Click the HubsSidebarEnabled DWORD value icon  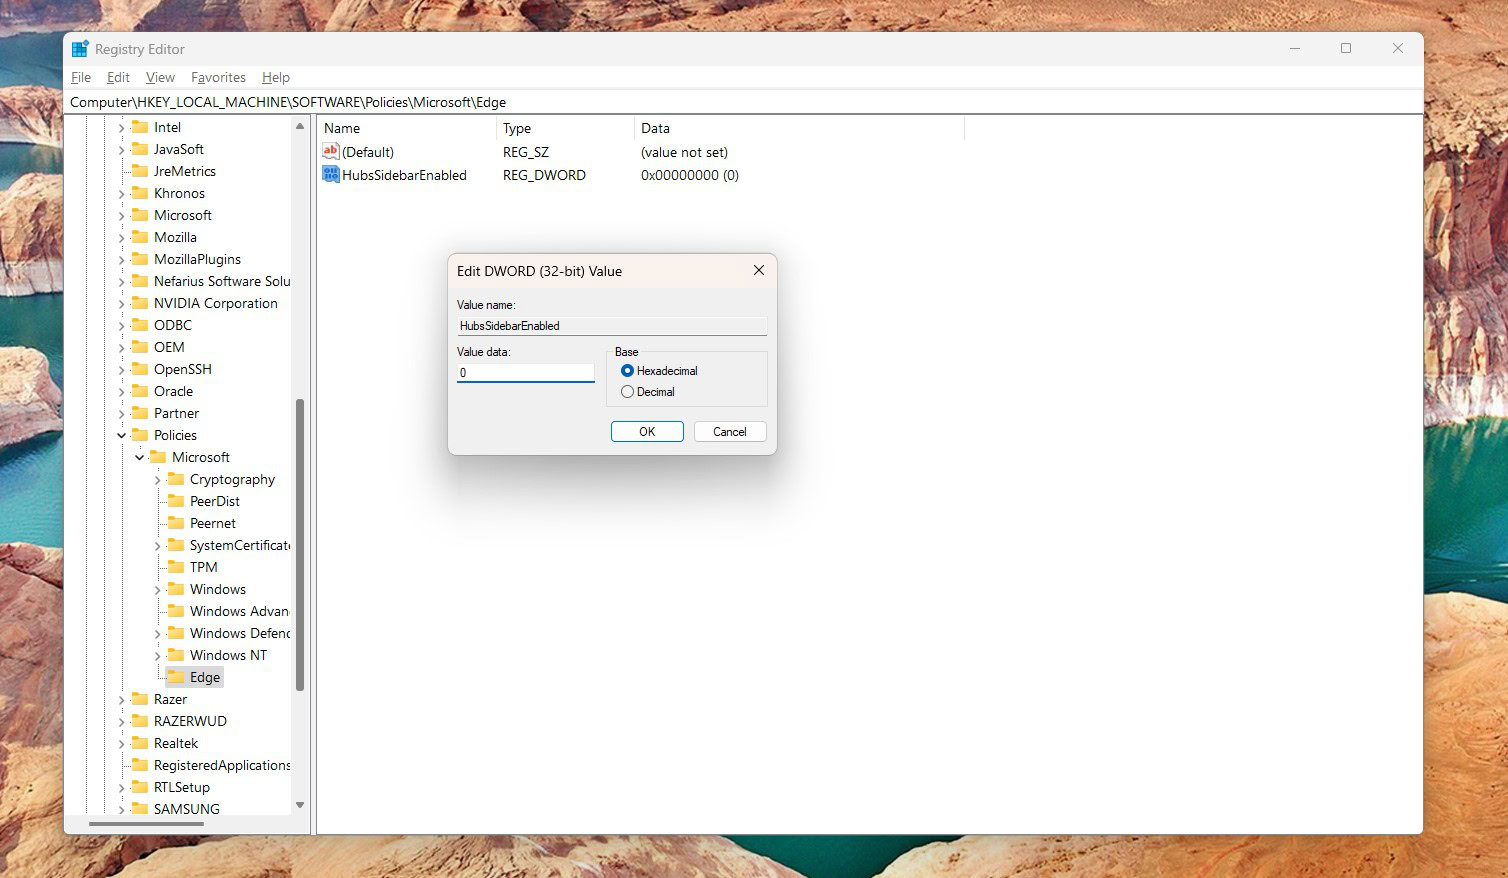pos(331,175)
